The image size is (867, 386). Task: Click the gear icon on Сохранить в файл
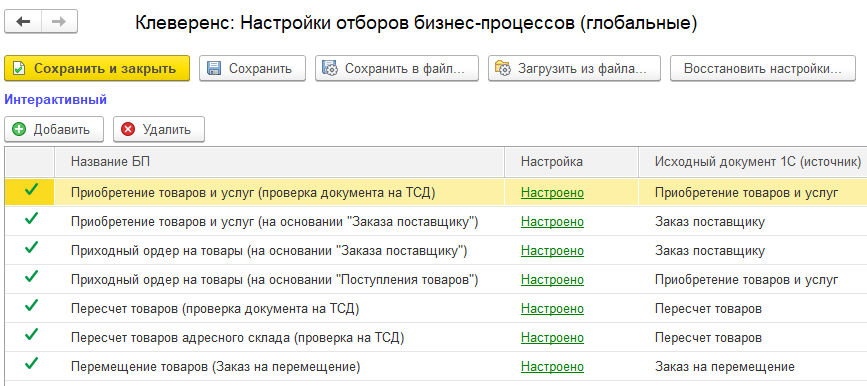[330, 69]
